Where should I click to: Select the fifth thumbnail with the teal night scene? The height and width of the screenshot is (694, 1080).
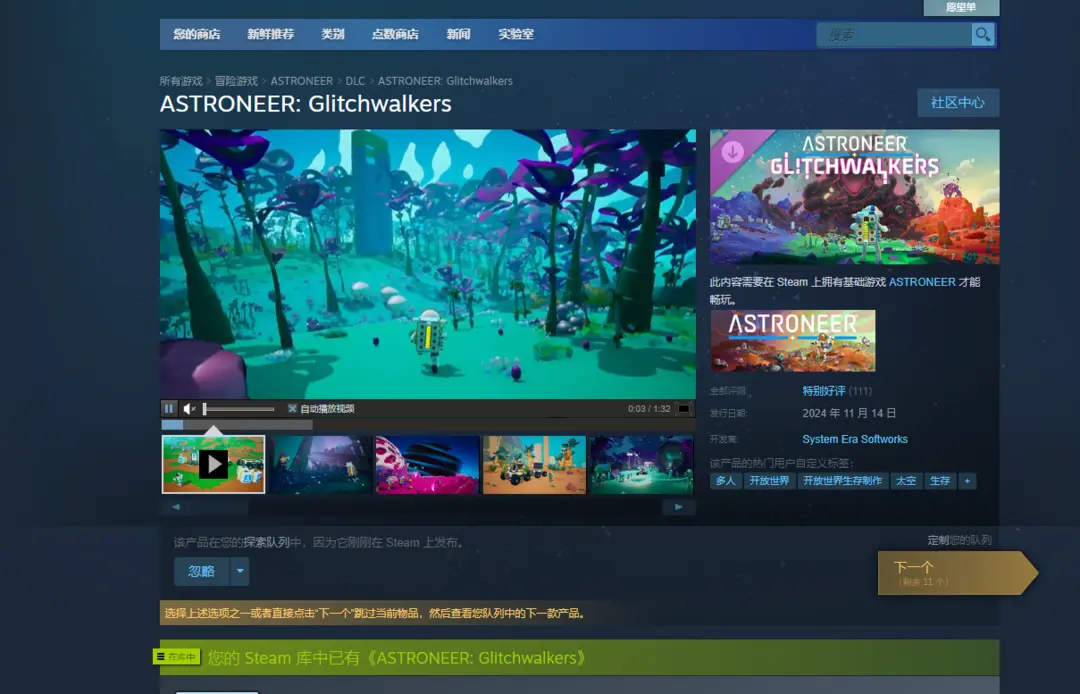[642, 465]
